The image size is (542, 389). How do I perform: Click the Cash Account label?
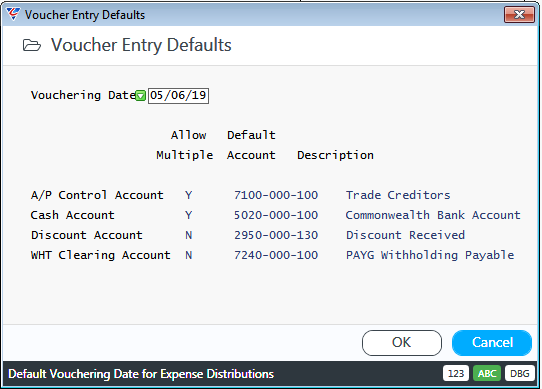click(73, 215)
